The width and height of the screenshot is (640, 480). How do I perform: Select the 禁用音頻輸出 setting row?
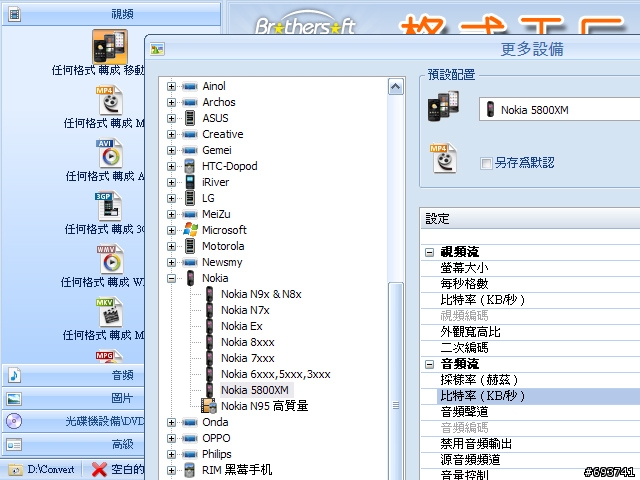pos(530,444)
